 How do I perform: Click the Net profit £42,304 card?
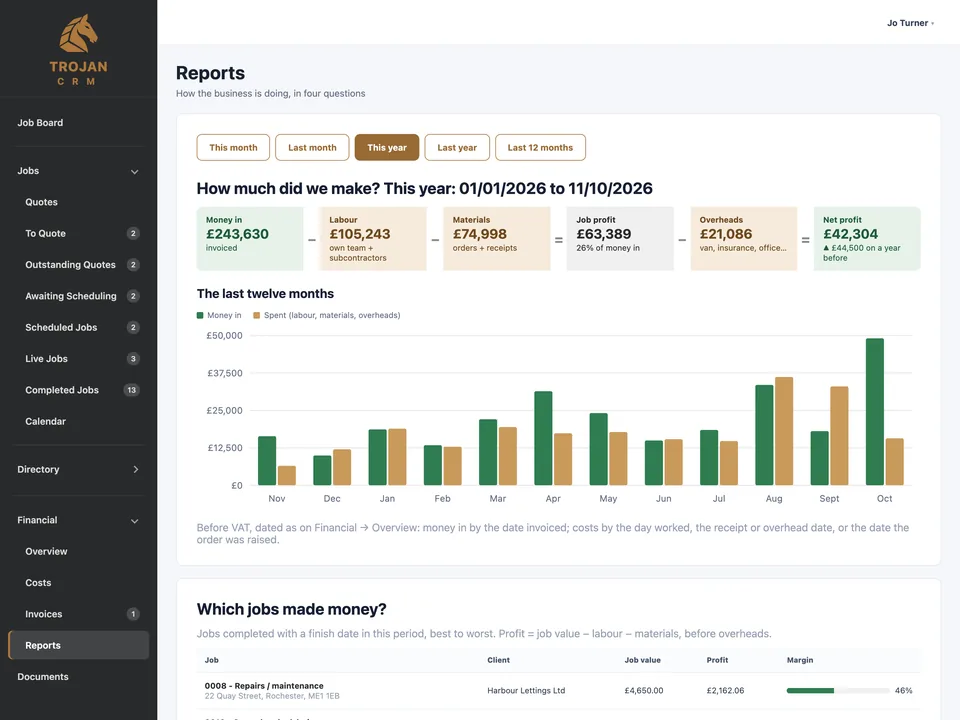tap(867, 239)
